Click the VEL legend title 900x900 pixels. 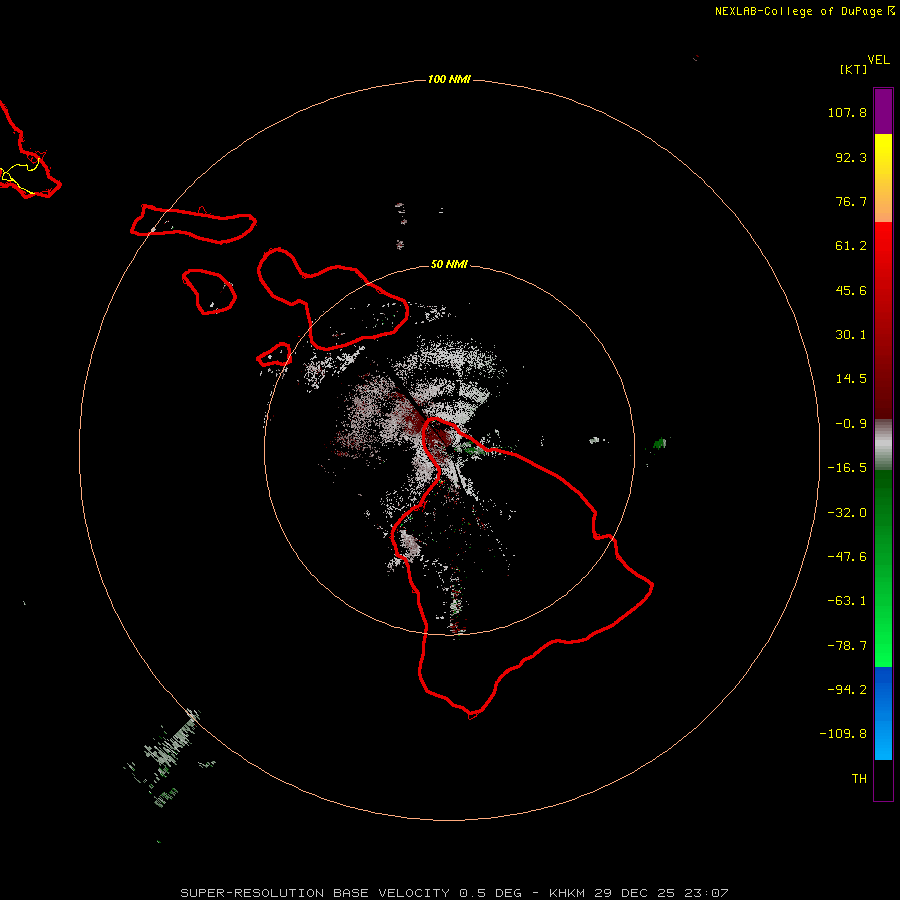pyautogui.click(x=878, y=60)
